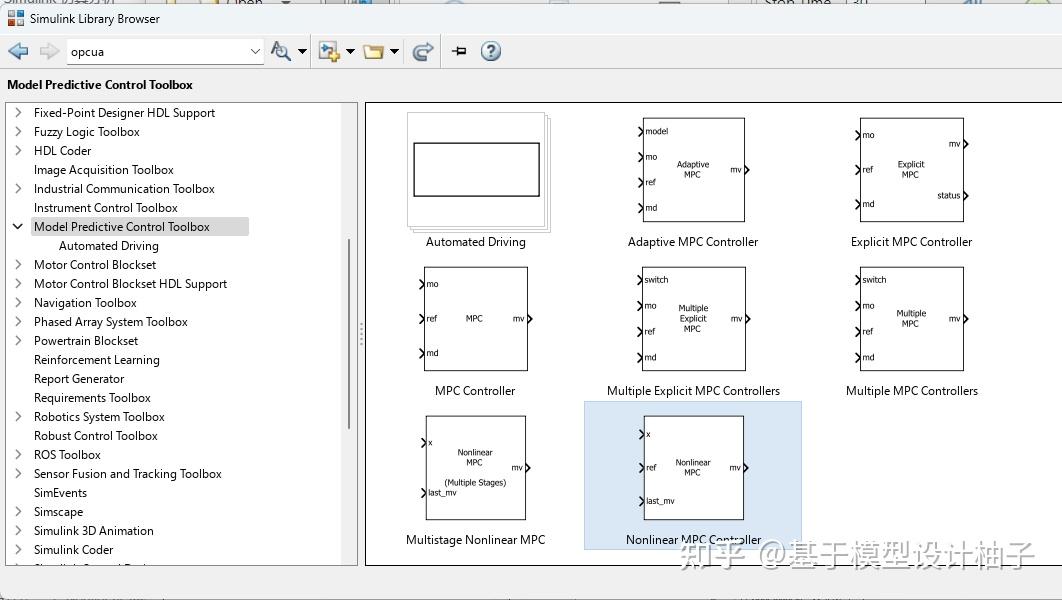Click the opcua search input field
Screen dimensions: 1062x600
click(150, 51)
